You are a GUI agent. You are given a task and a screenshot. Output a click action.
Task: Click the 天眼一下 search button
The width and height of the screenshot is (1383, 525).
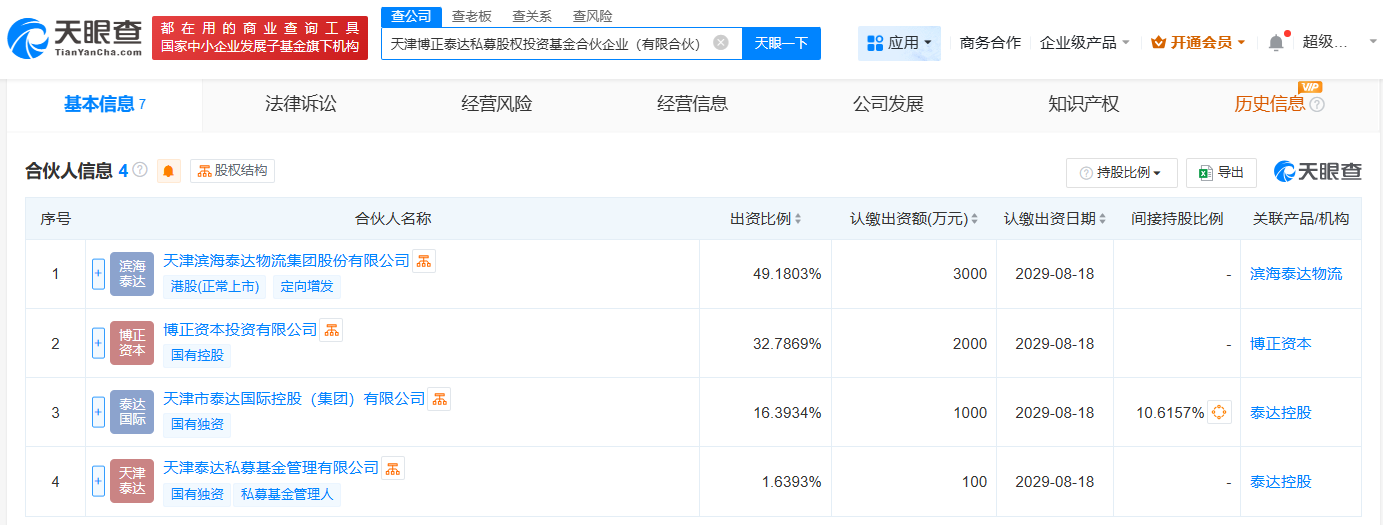(781, 43)
